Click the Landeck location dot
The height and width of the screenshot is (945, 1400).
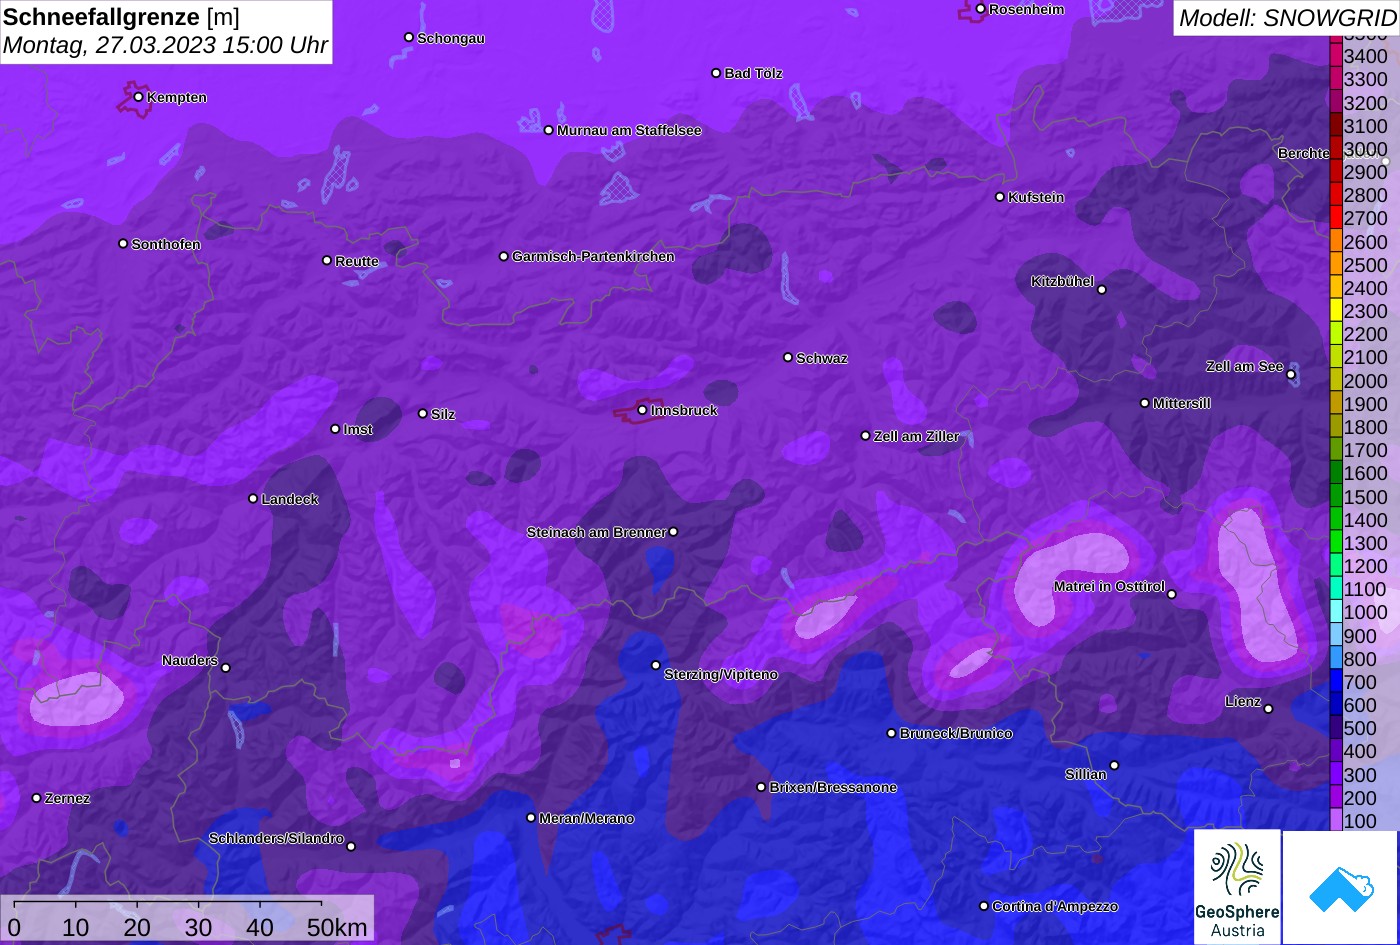253,499
